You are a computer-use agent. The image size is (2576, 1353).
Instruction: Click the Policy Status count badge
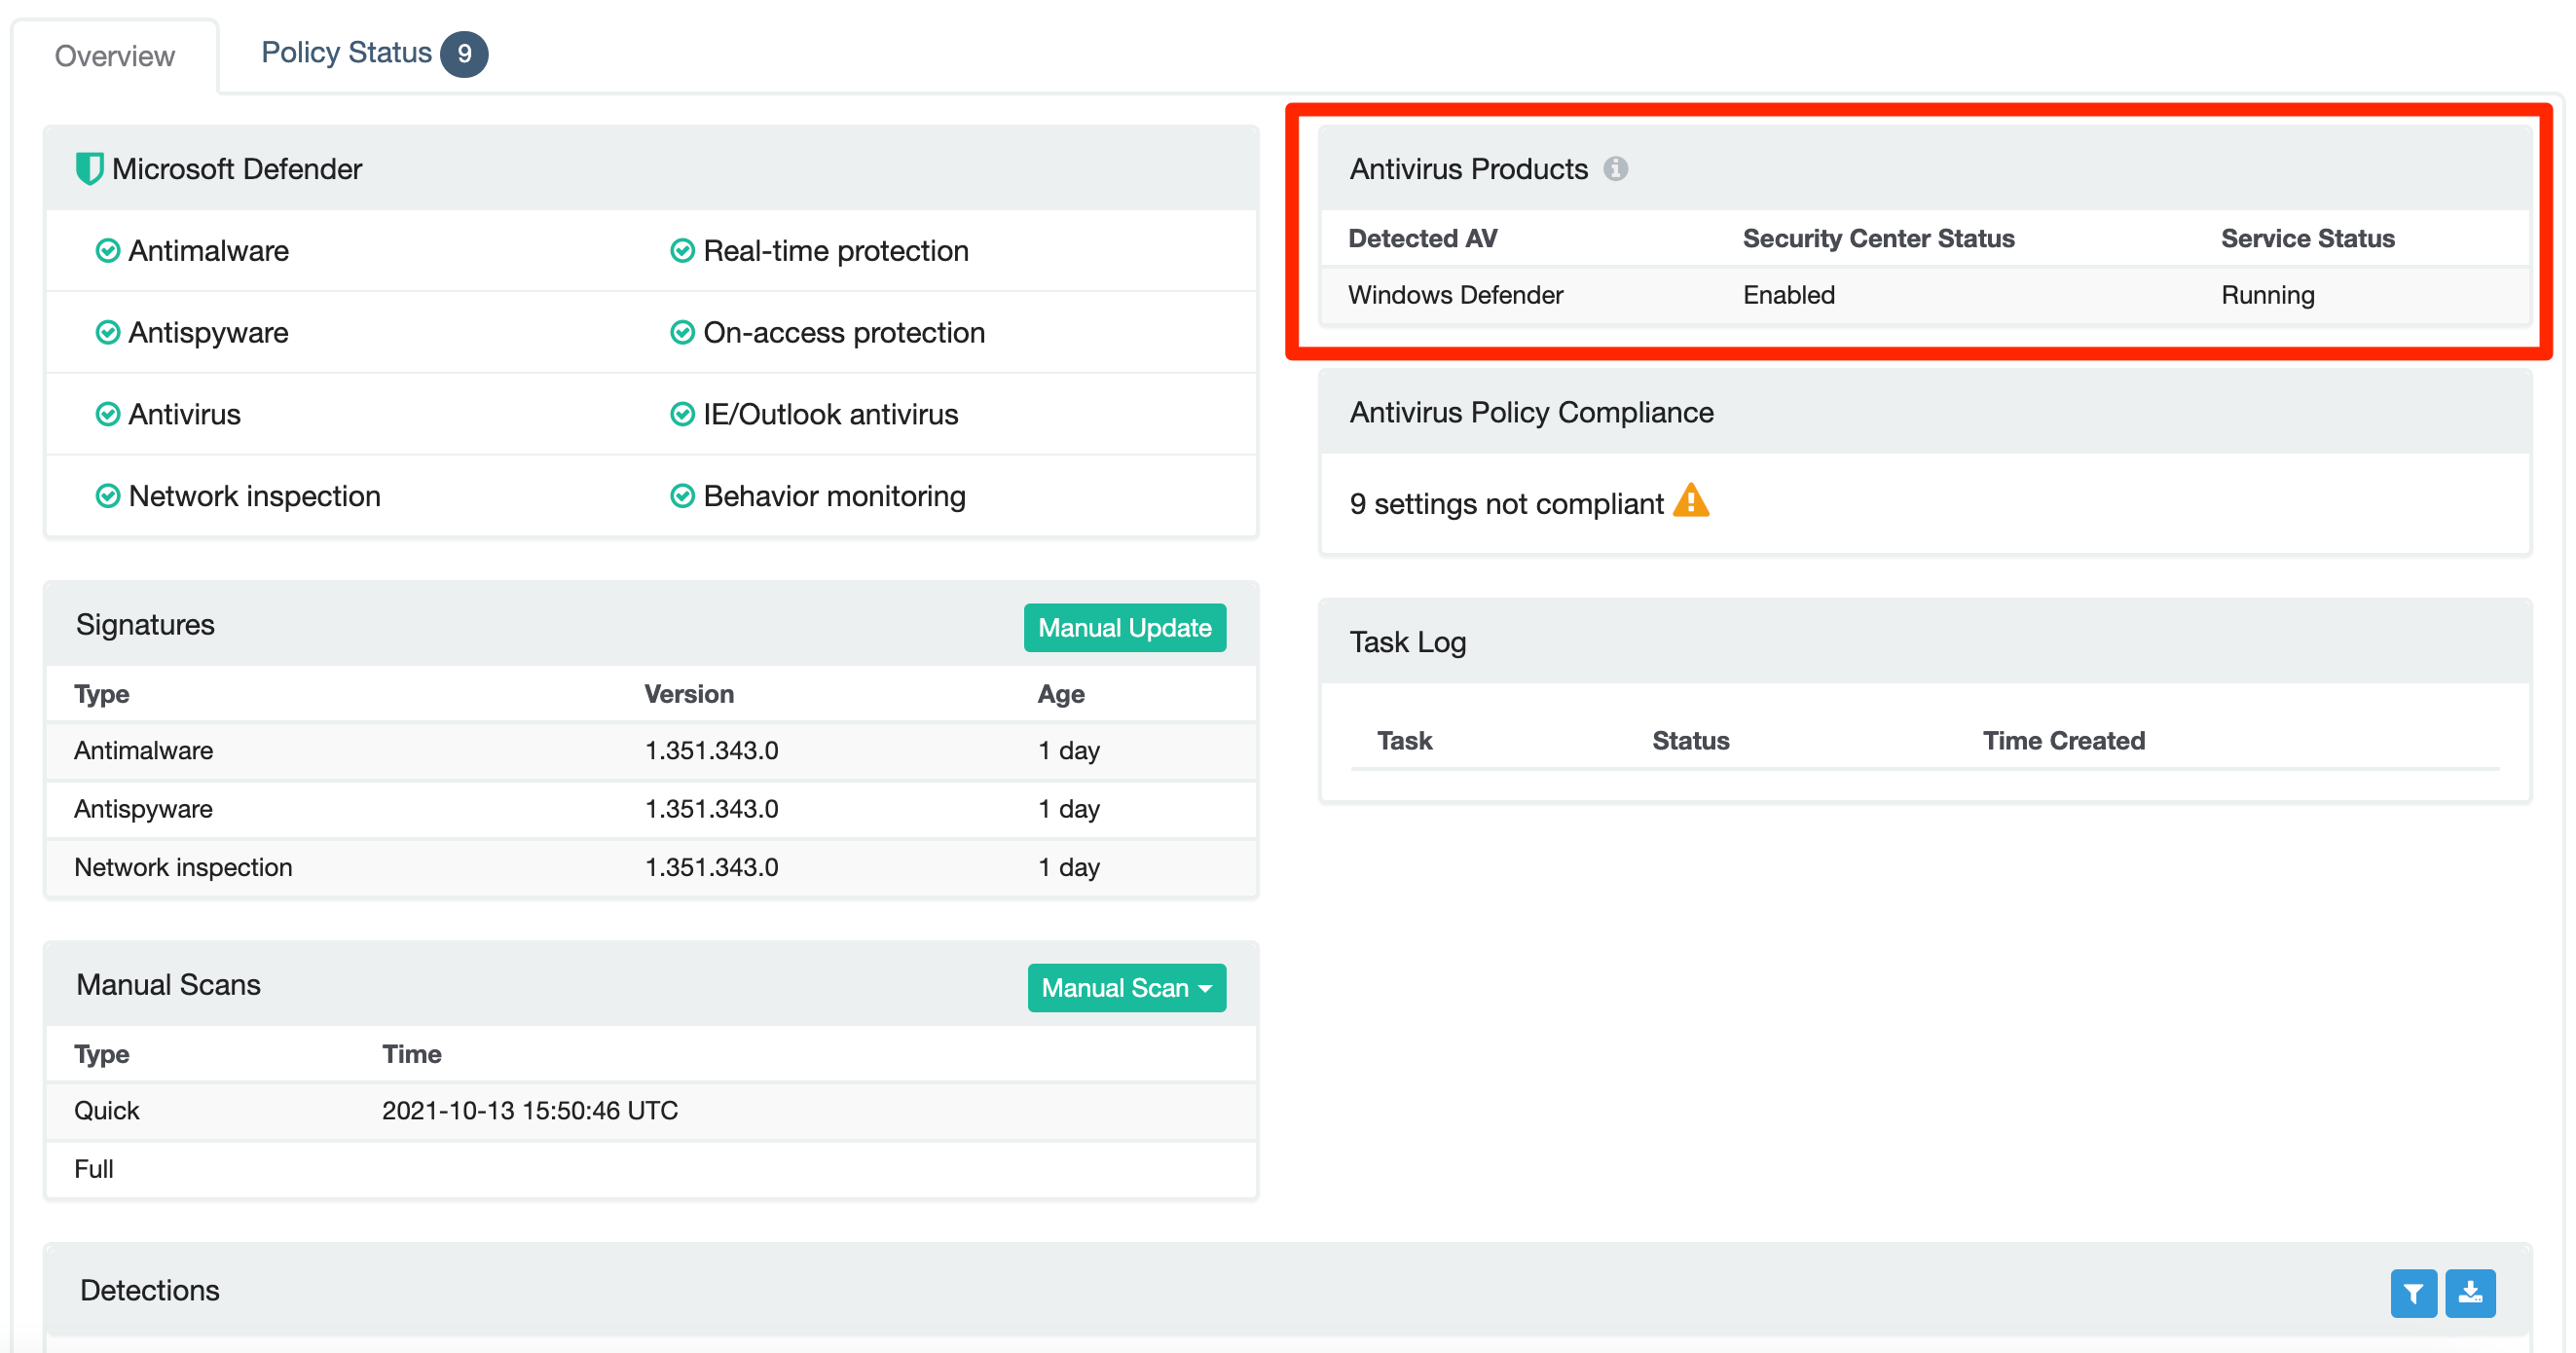click(464, 54)
